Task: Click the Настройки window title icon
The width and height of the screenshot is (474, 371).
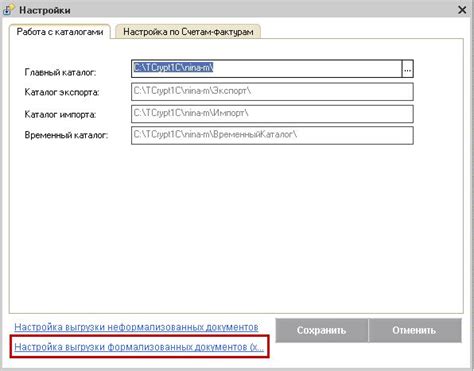Action: 8,10
